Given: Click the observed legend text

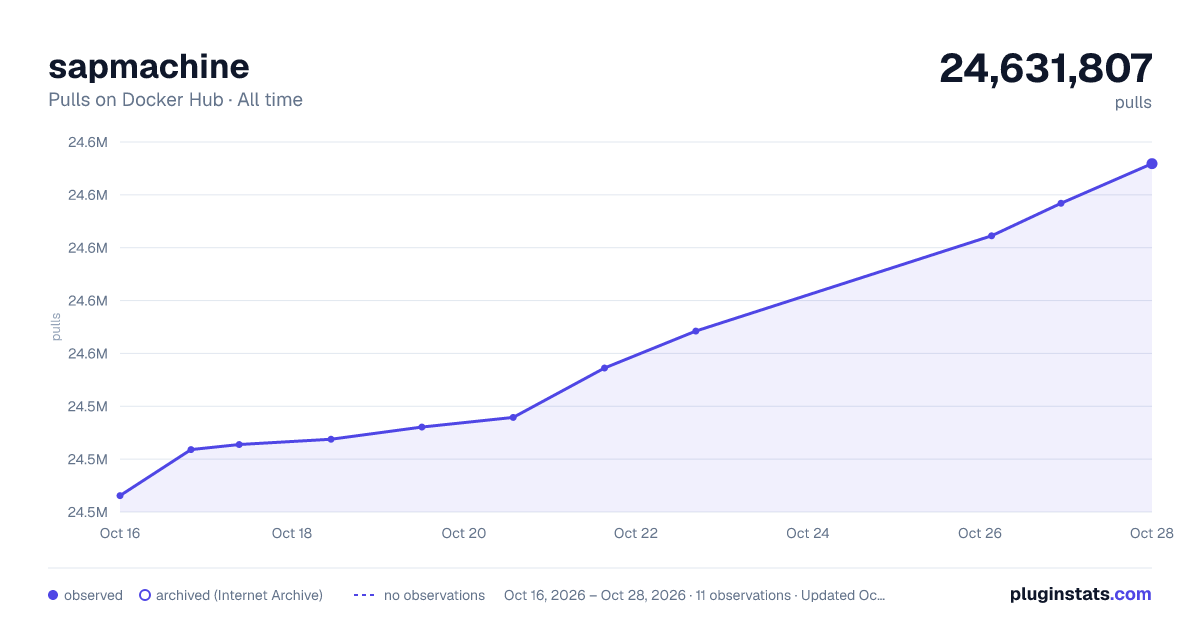Looking at the screenshot, I should [x=93, y=595].
